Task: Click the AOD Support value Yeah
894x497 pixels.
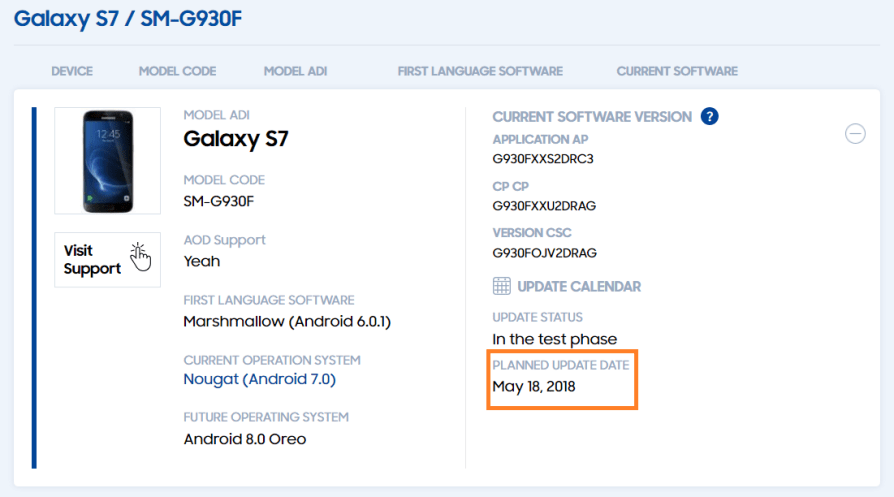Action: [x=202, y=261]
